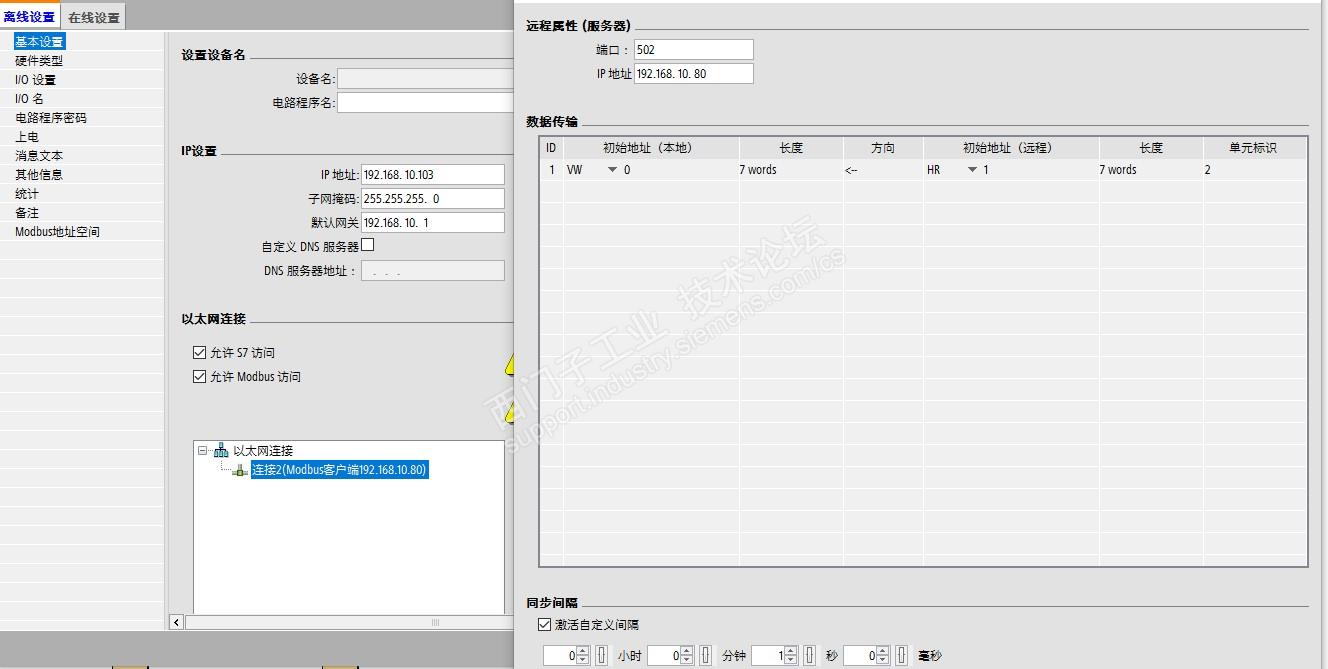1328x669 pixels.
Task: Click the 方向 column header
Action: click(883, 148)
